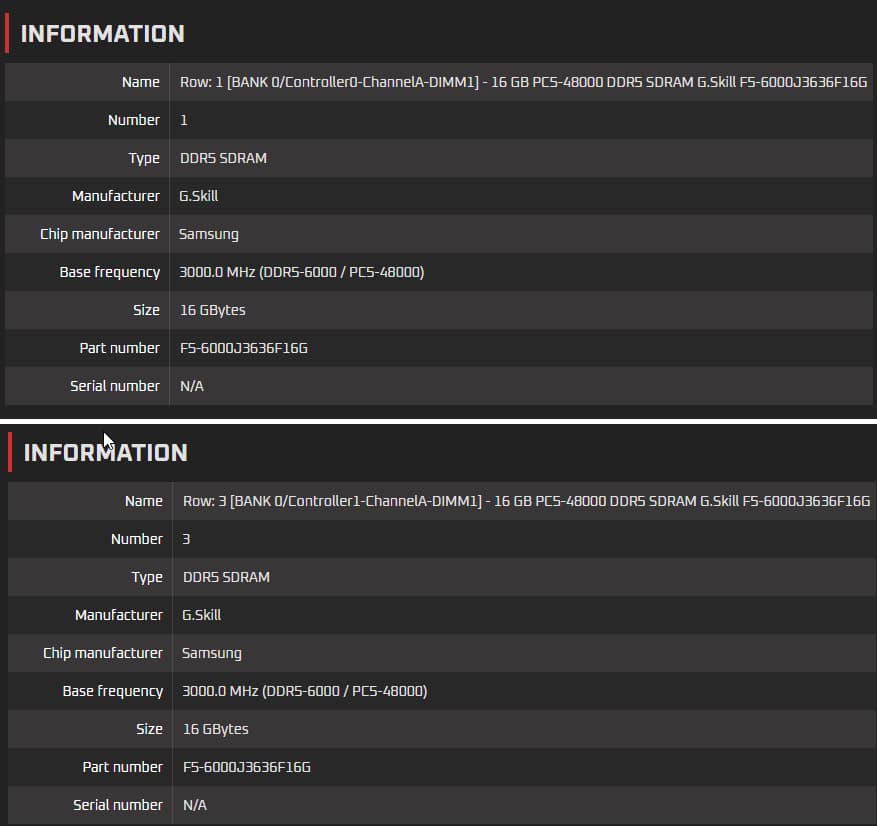This screenshot has height=826, width=877.
Task: Select N/A serial number in second panel
Action: (x=195, y=805)
